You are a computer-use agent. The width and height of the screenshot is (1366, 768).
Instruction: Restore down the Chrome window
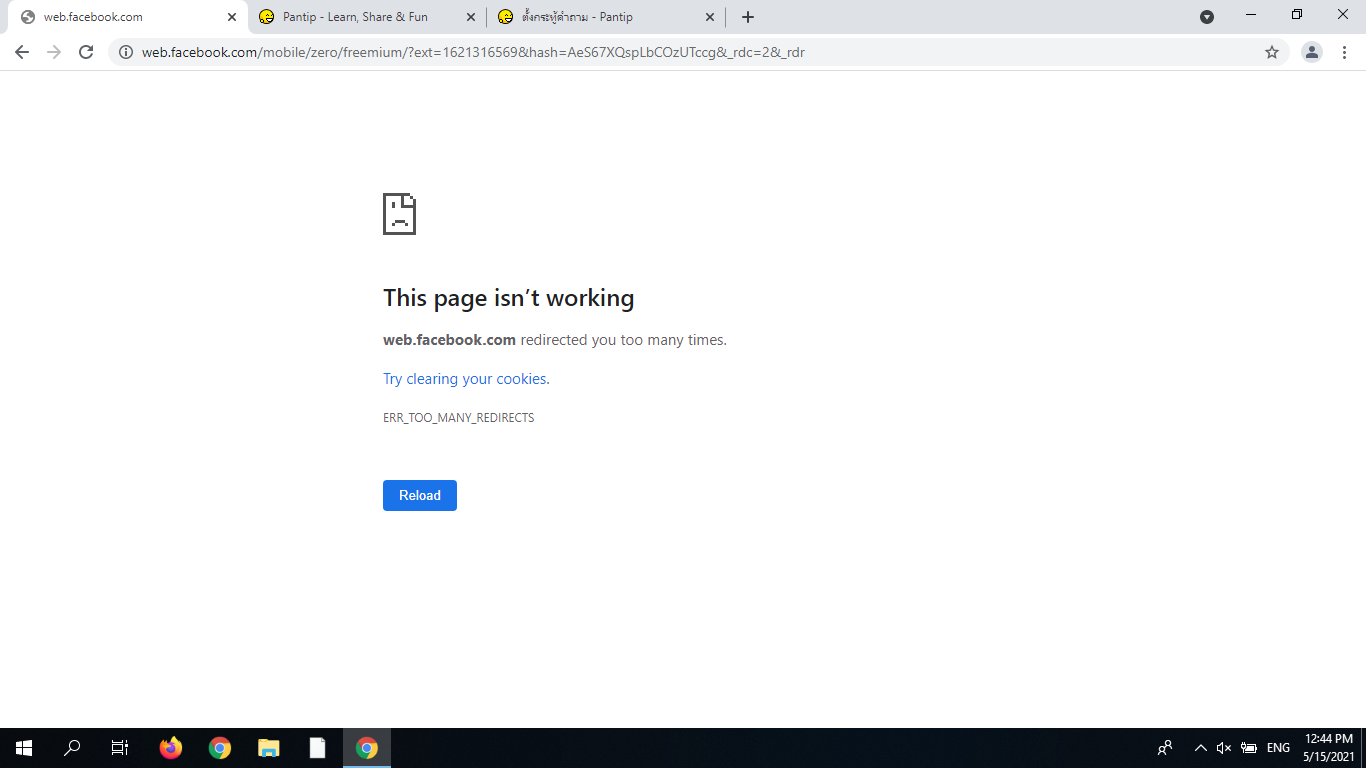tap(1297, 15)
